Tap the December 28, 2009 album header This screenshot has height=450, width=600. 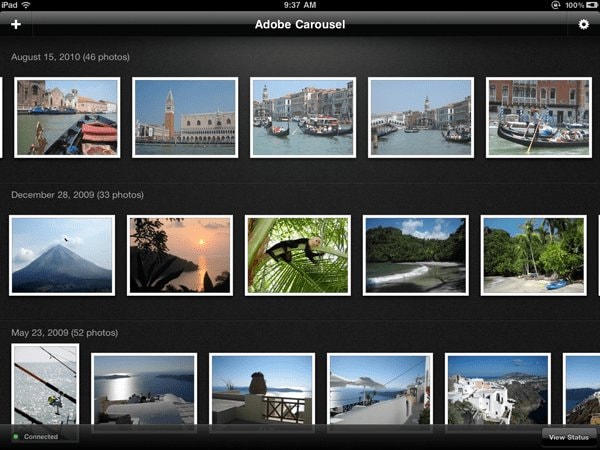coord(77,194)
